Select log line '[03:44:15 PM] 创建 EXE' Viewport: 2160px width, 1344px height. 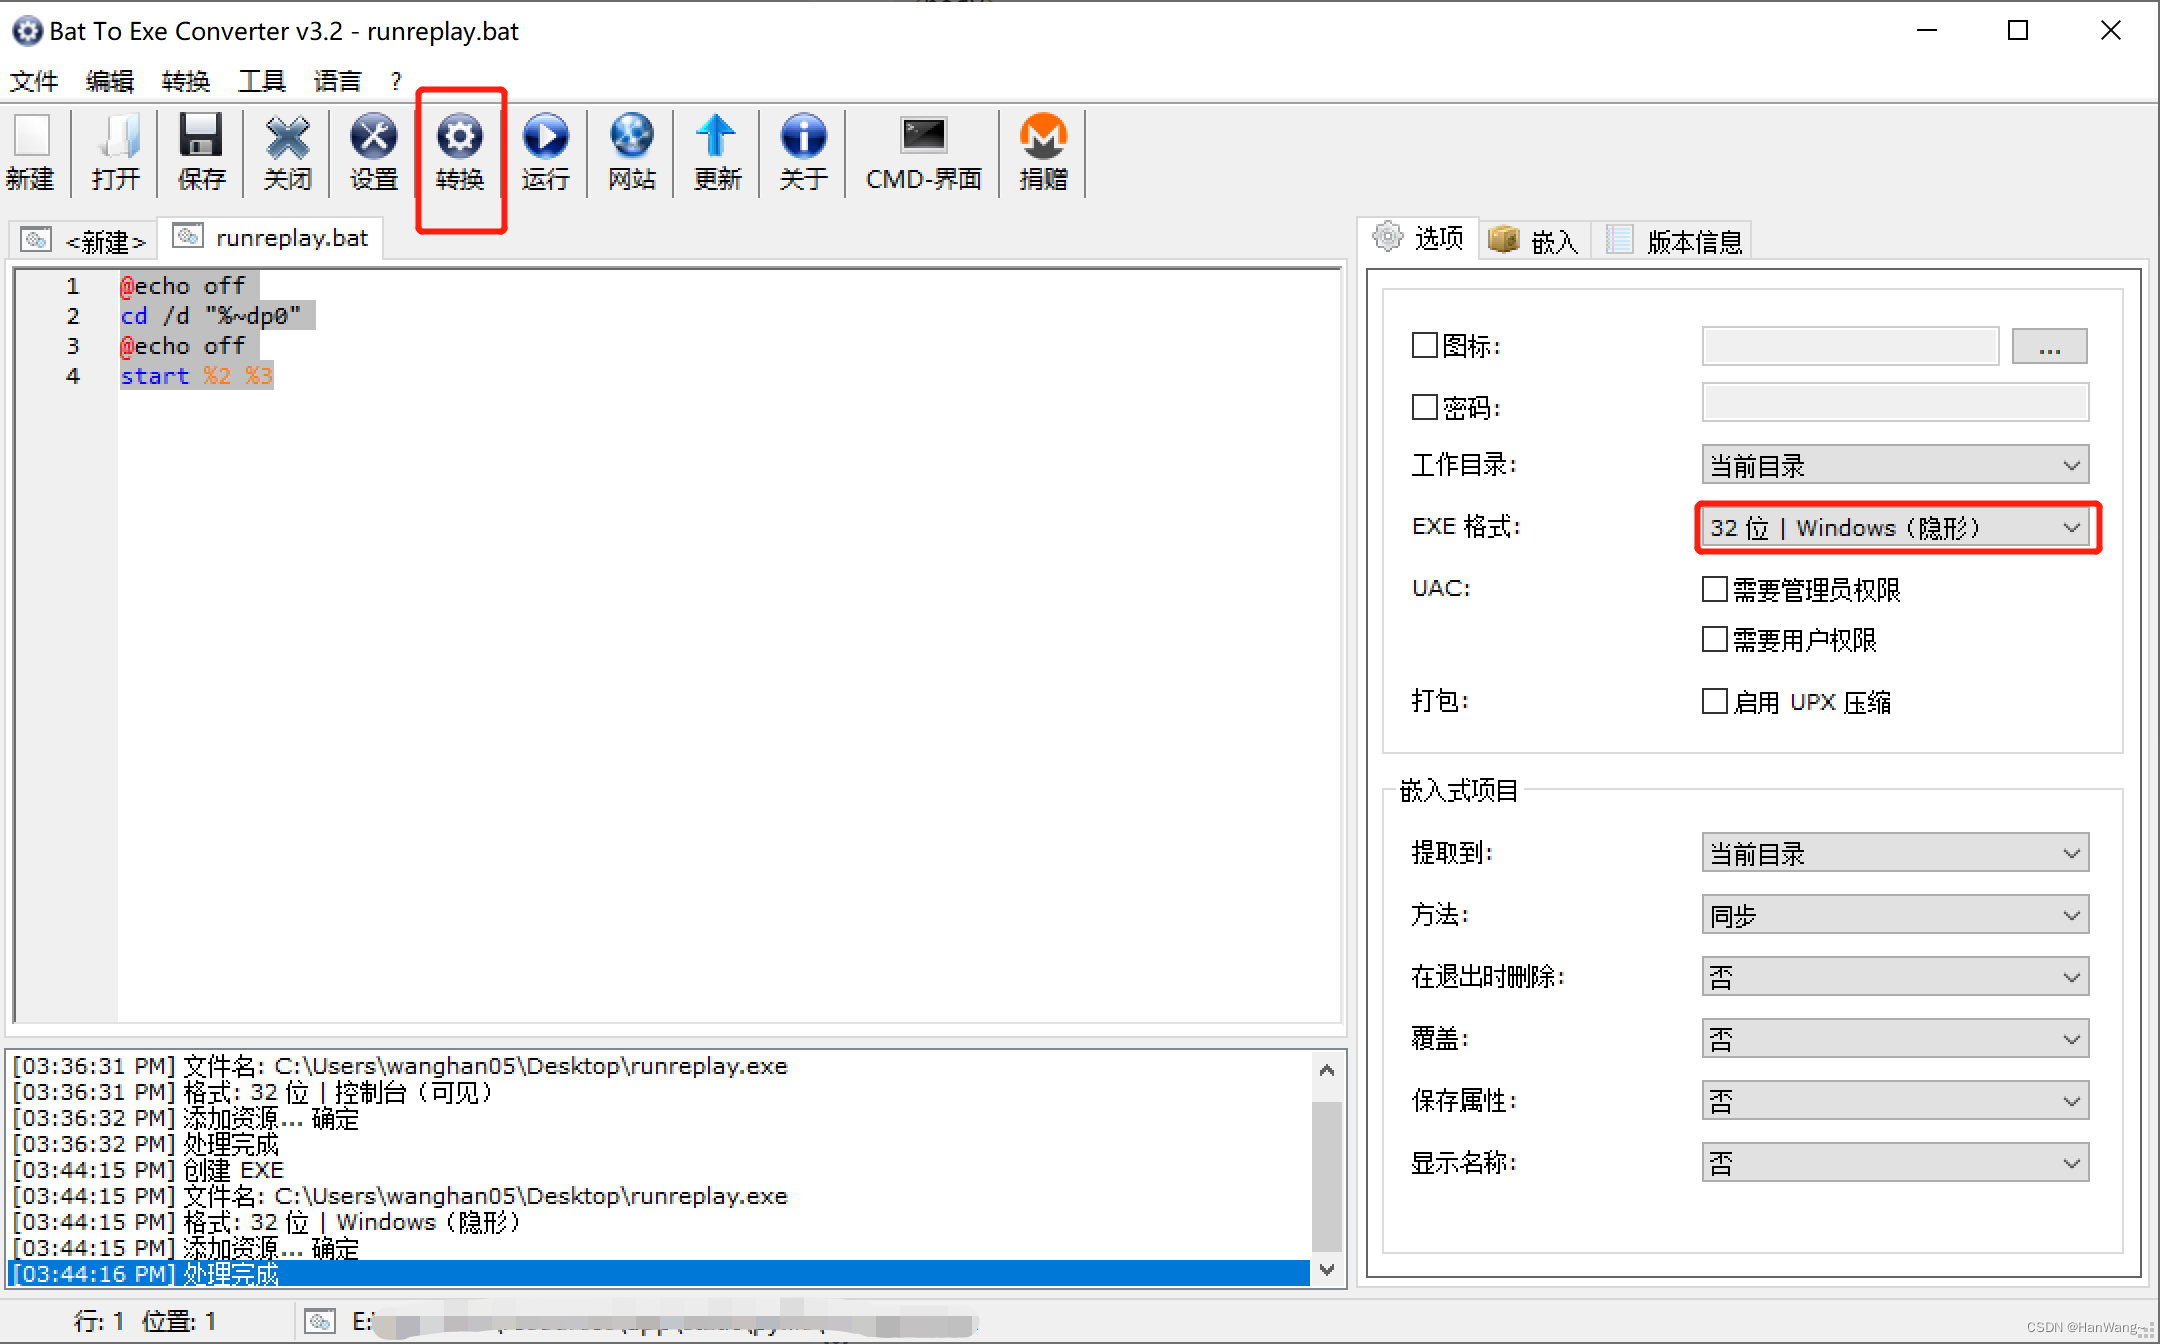click(x=148, y=1170)
